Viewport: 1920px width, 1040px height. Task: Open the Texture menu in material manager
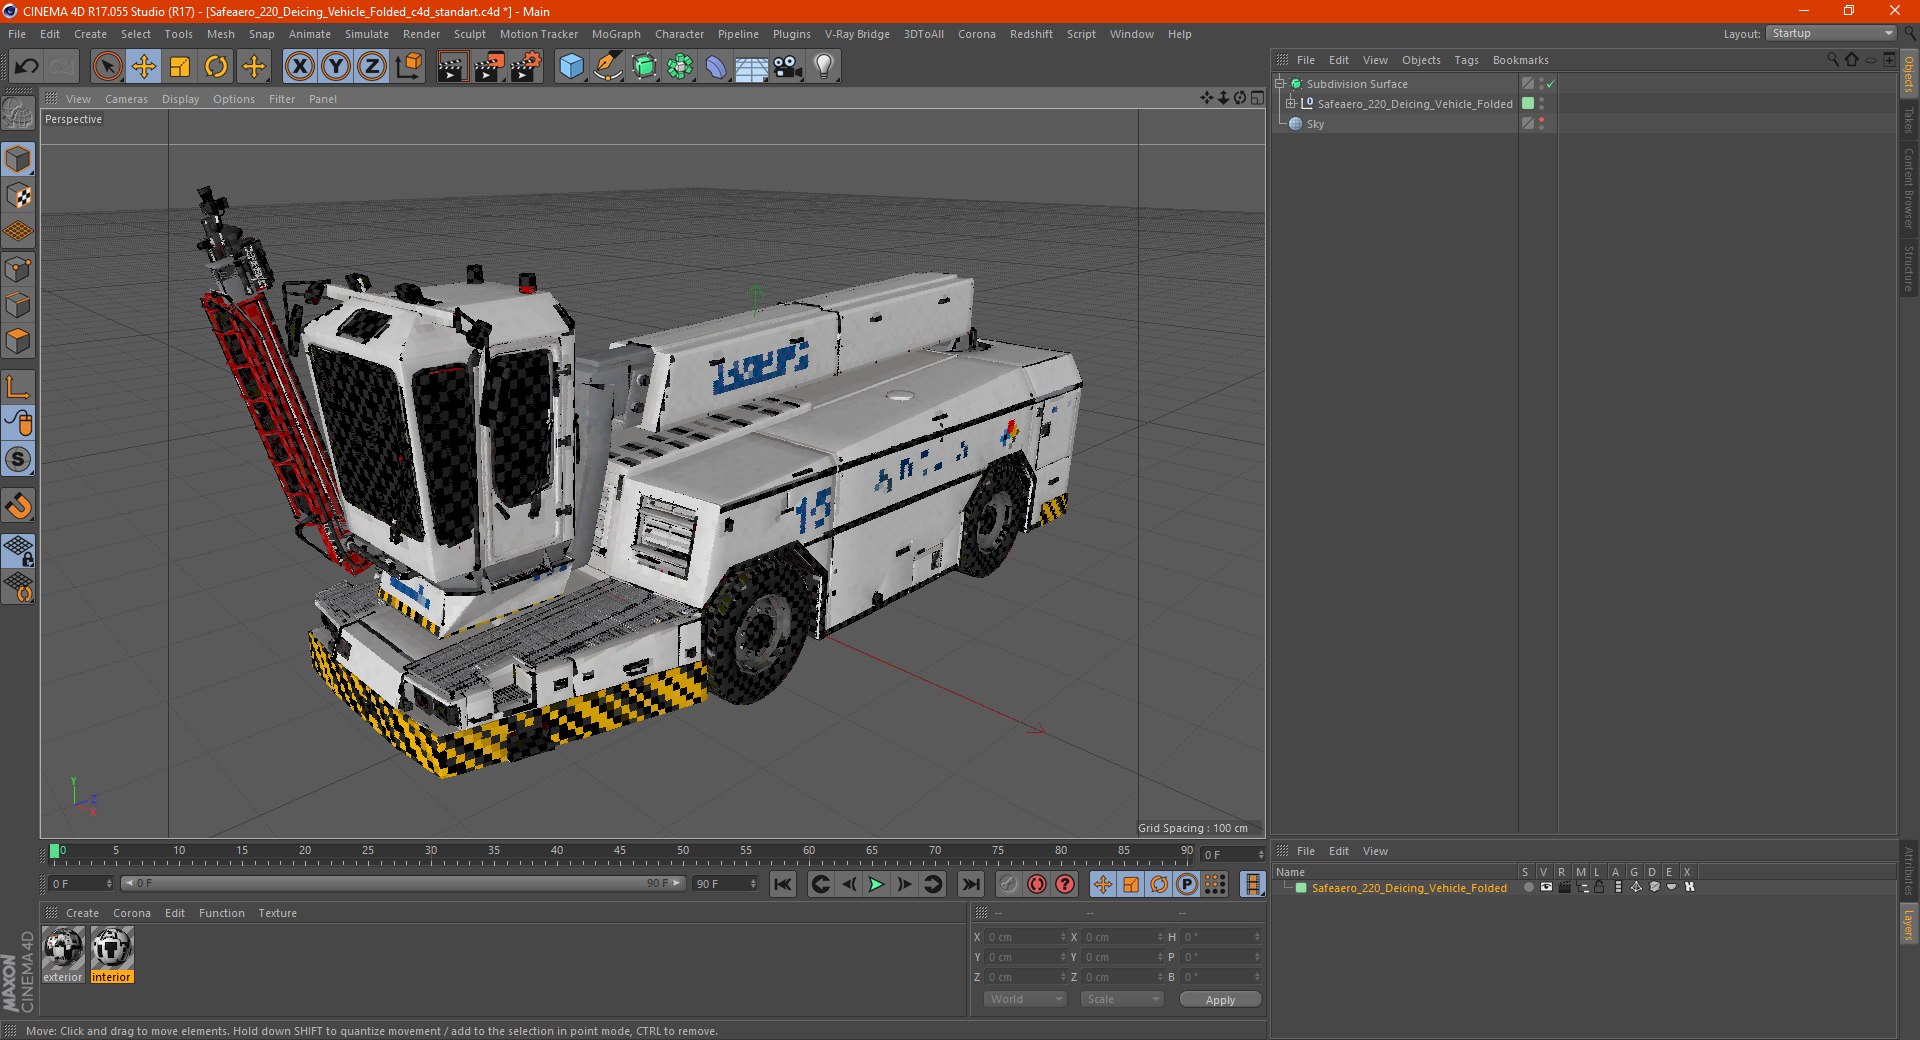(x=277, y=913)
